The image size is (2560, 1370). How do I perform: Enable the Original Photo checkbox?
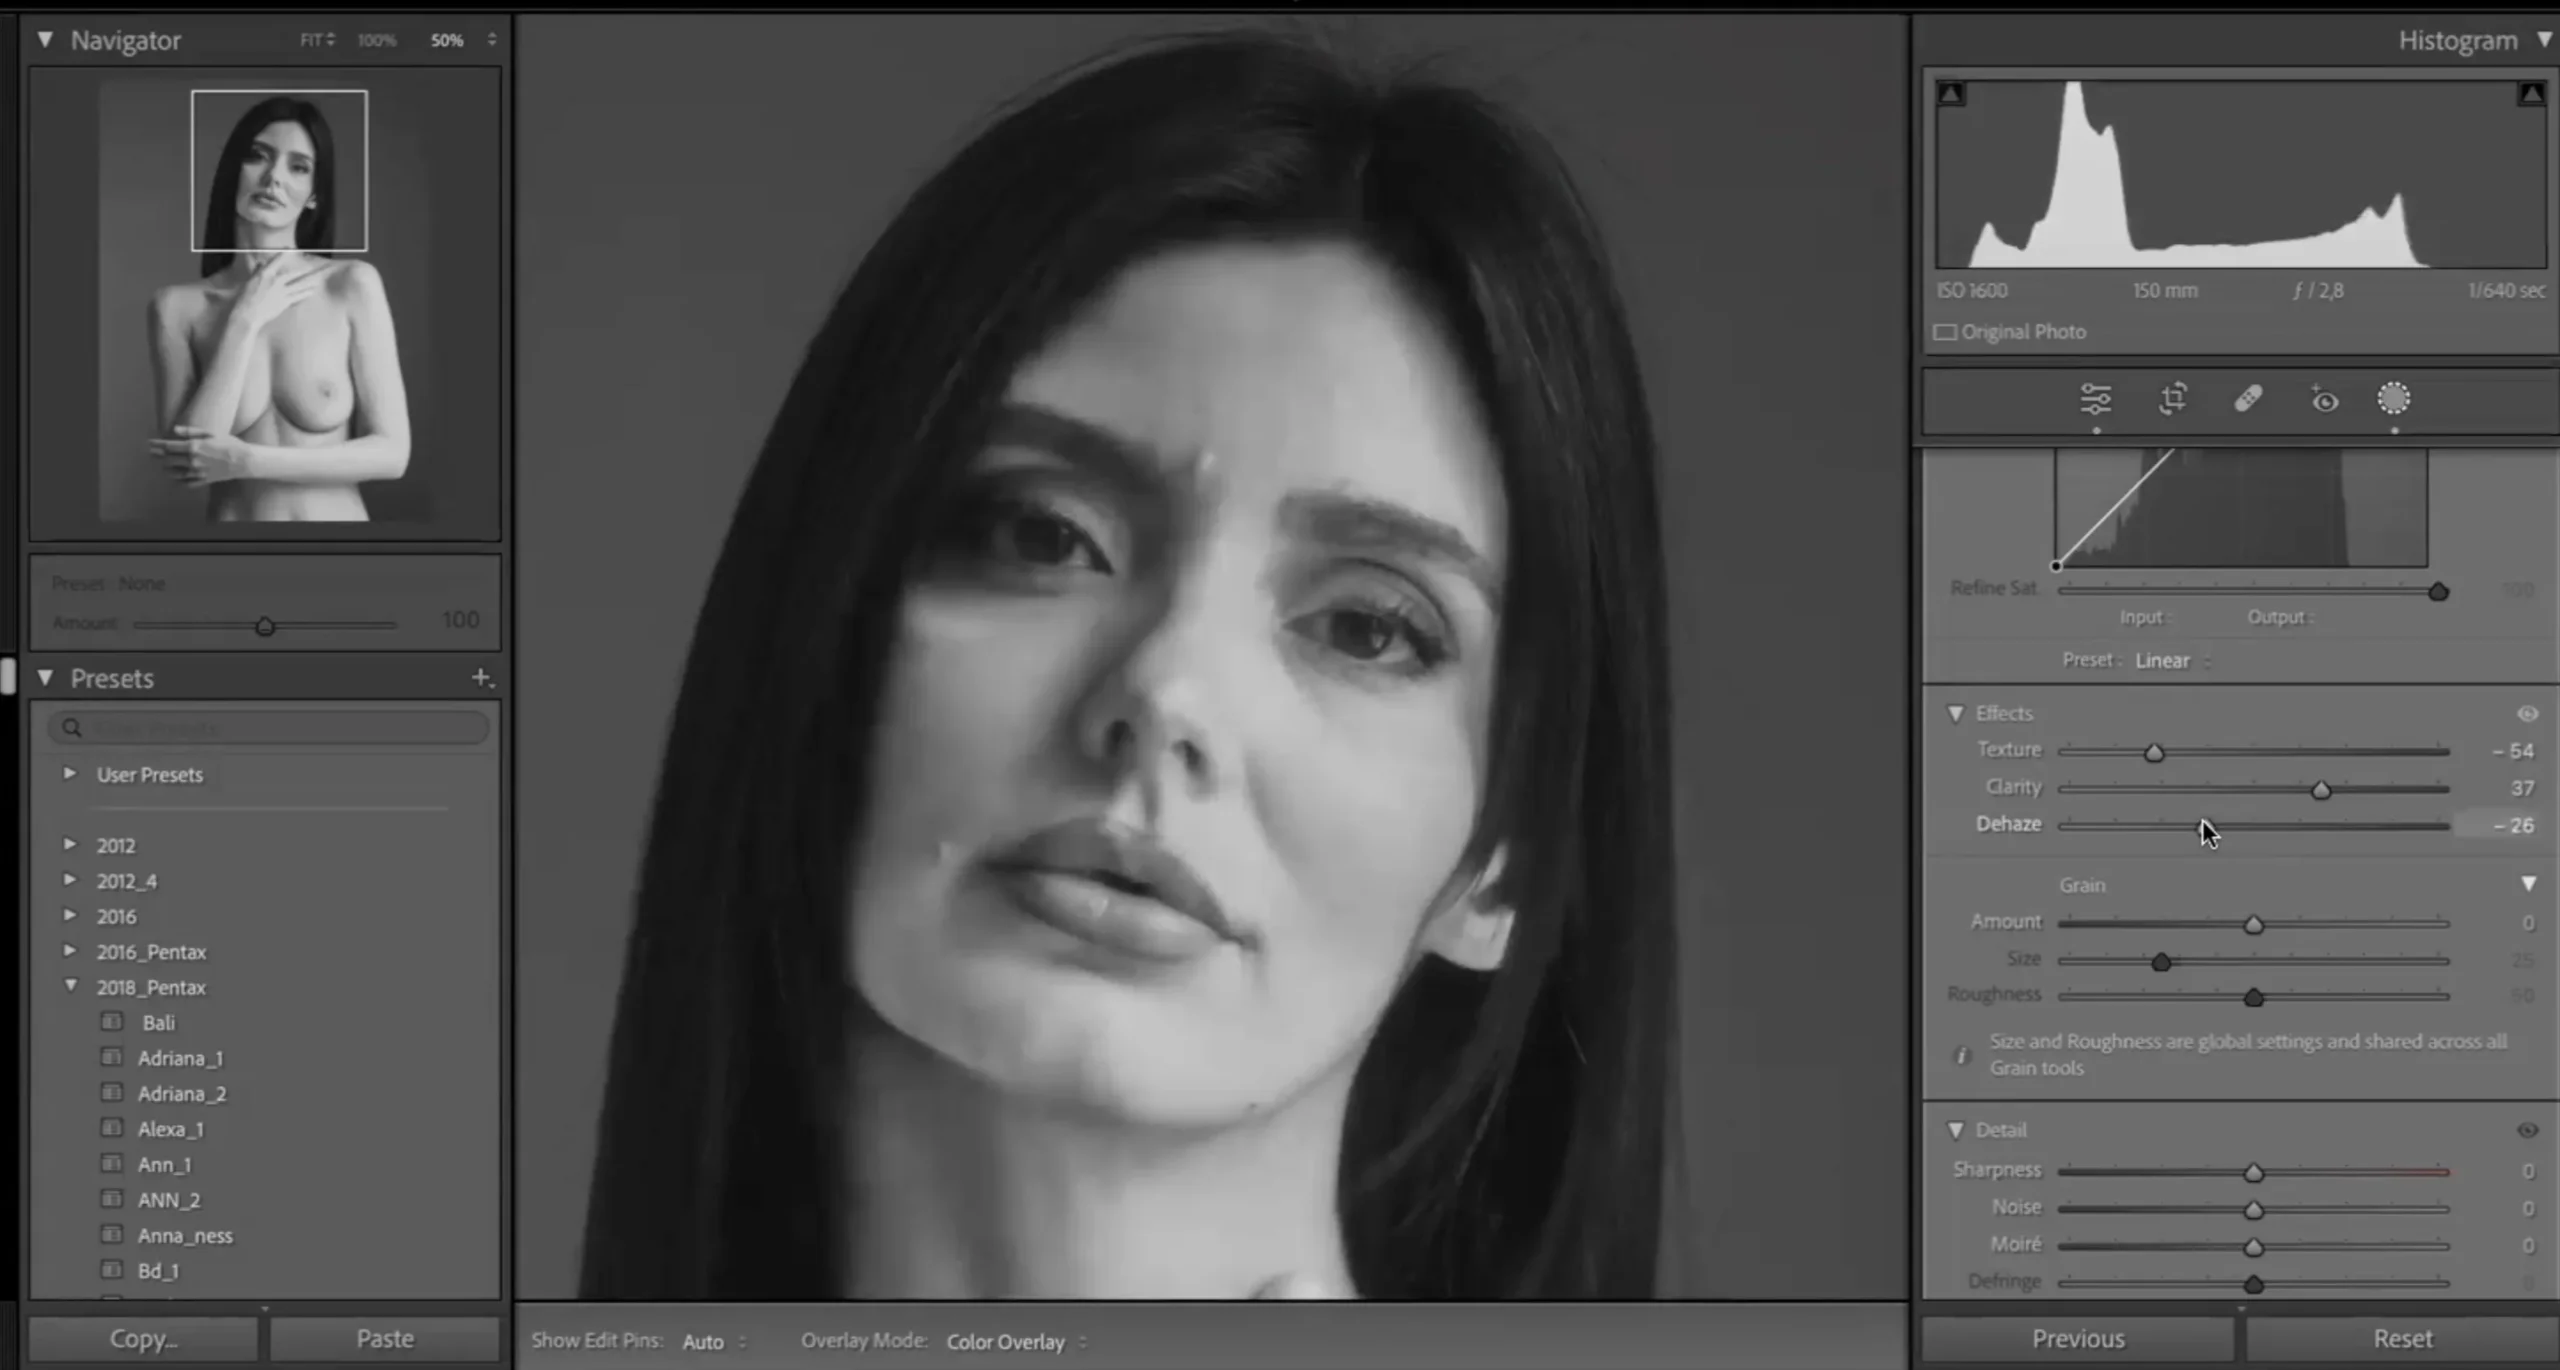[x=1946, y=331]
